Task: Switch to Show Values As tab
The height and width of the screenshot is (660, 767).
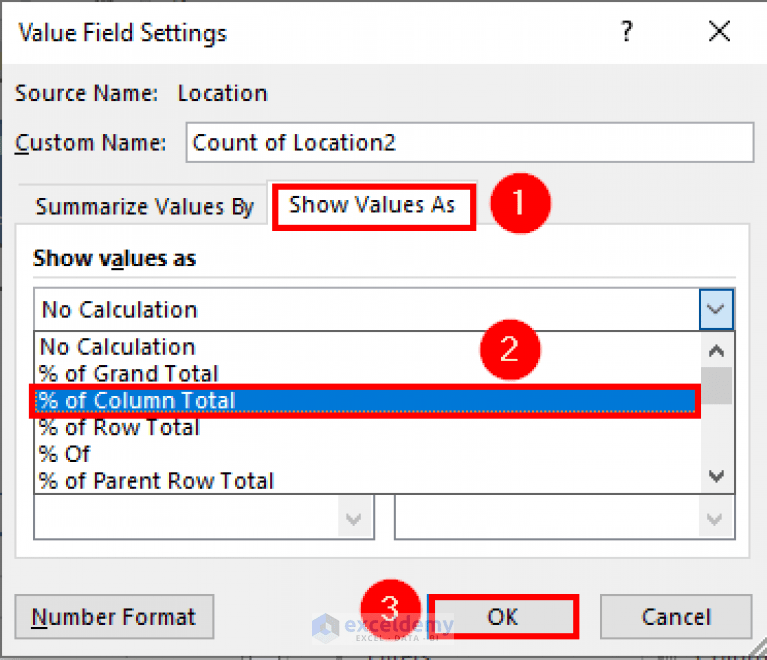Action: tap(372, 205)
